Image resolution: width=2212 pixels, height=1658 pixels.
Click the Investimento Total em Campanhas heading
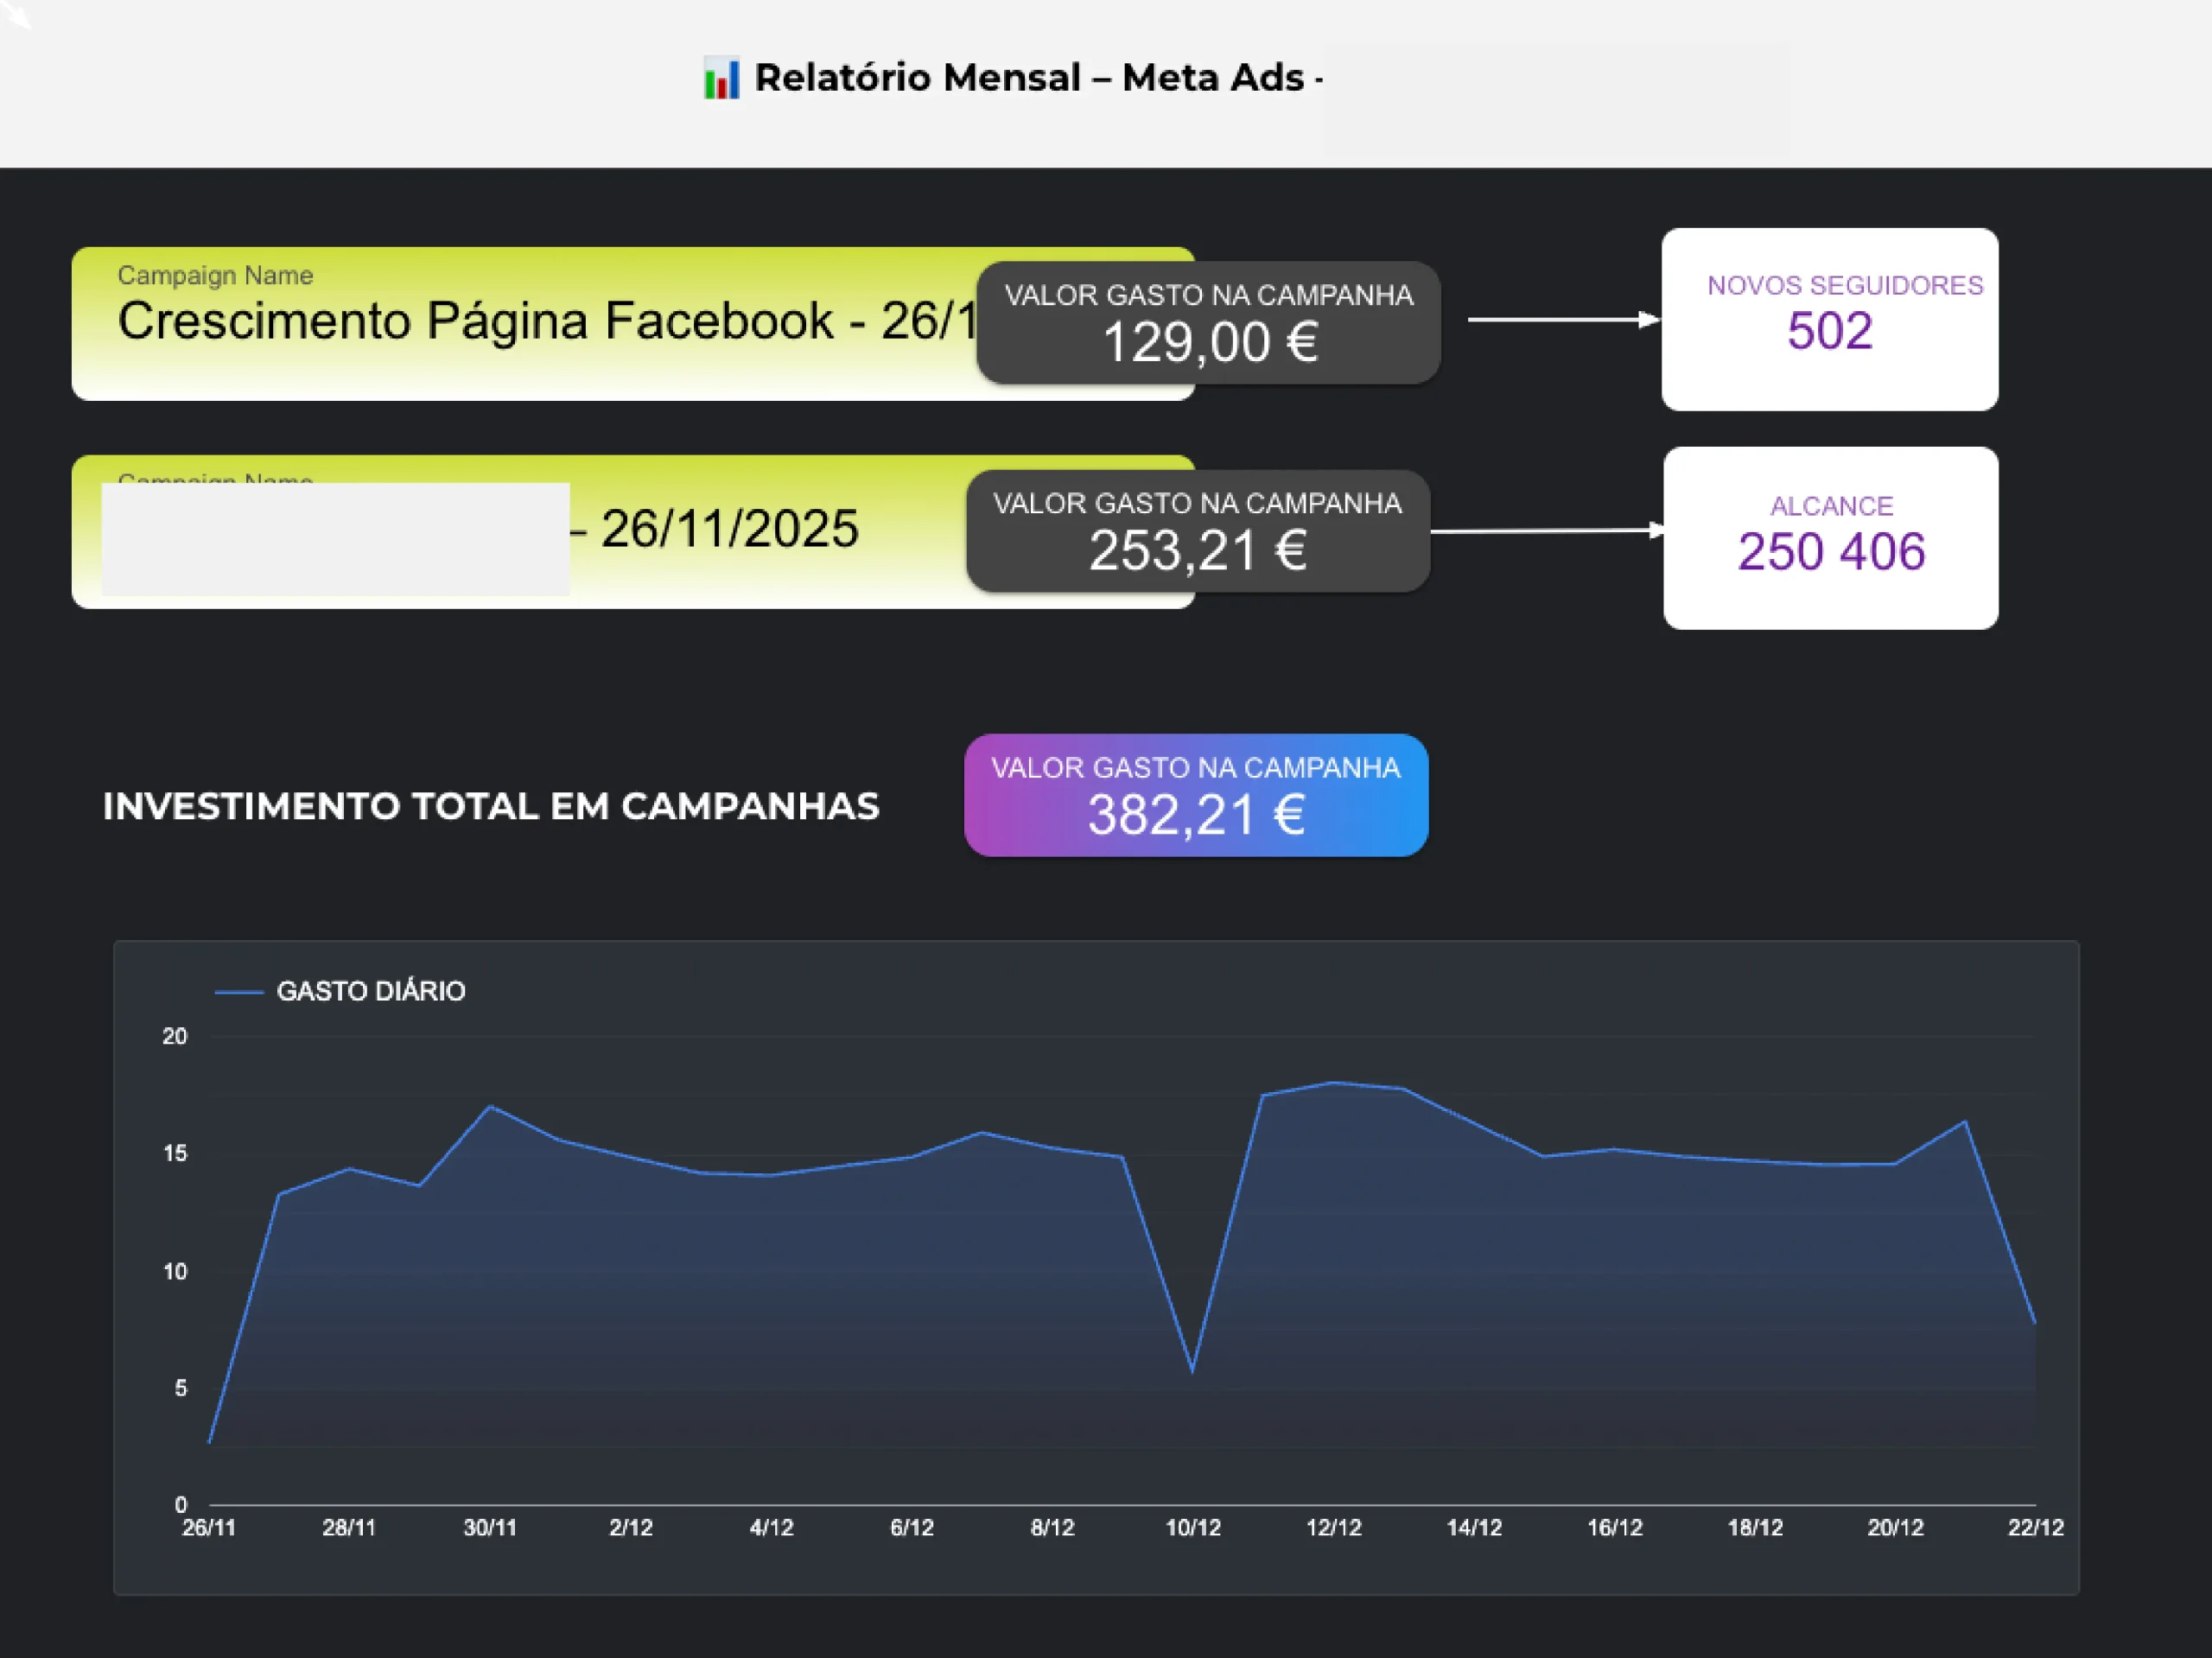pyautogui.click(x=491, y=806)
